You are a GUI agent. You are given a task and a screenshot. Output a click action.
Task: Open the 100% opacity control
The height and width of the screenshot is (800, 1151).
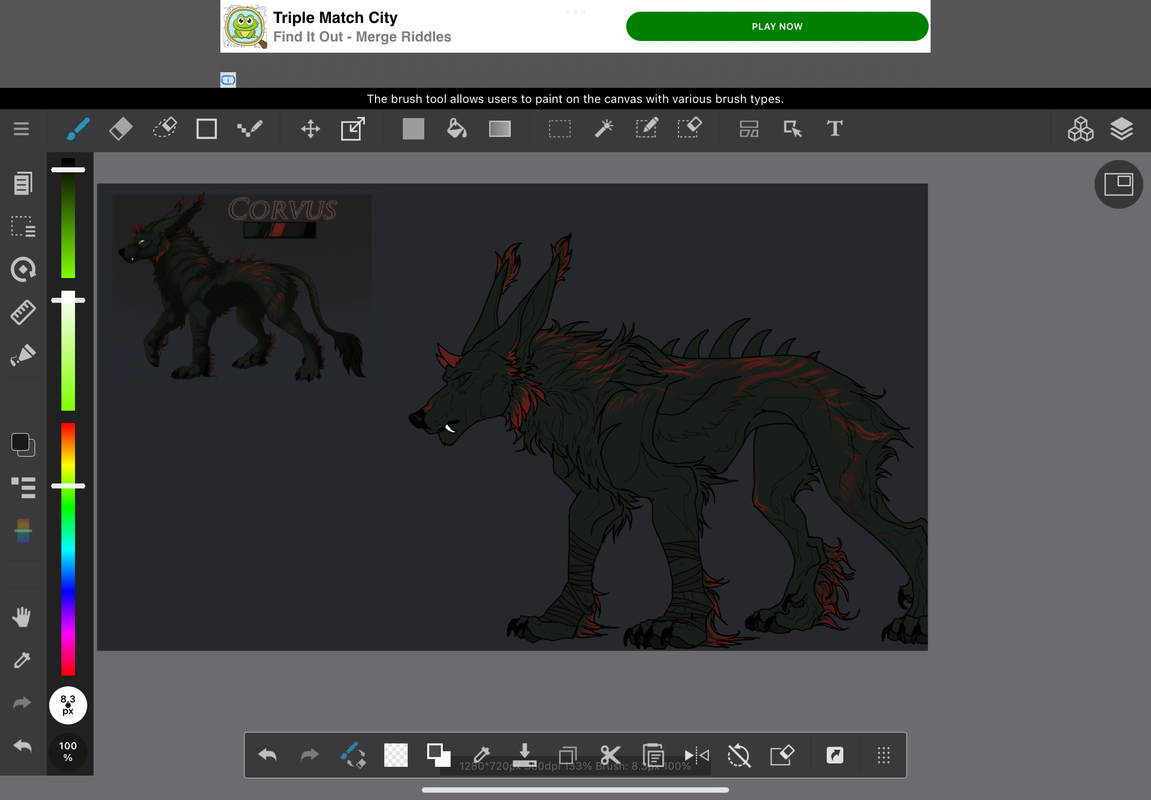tap(68, 751)
